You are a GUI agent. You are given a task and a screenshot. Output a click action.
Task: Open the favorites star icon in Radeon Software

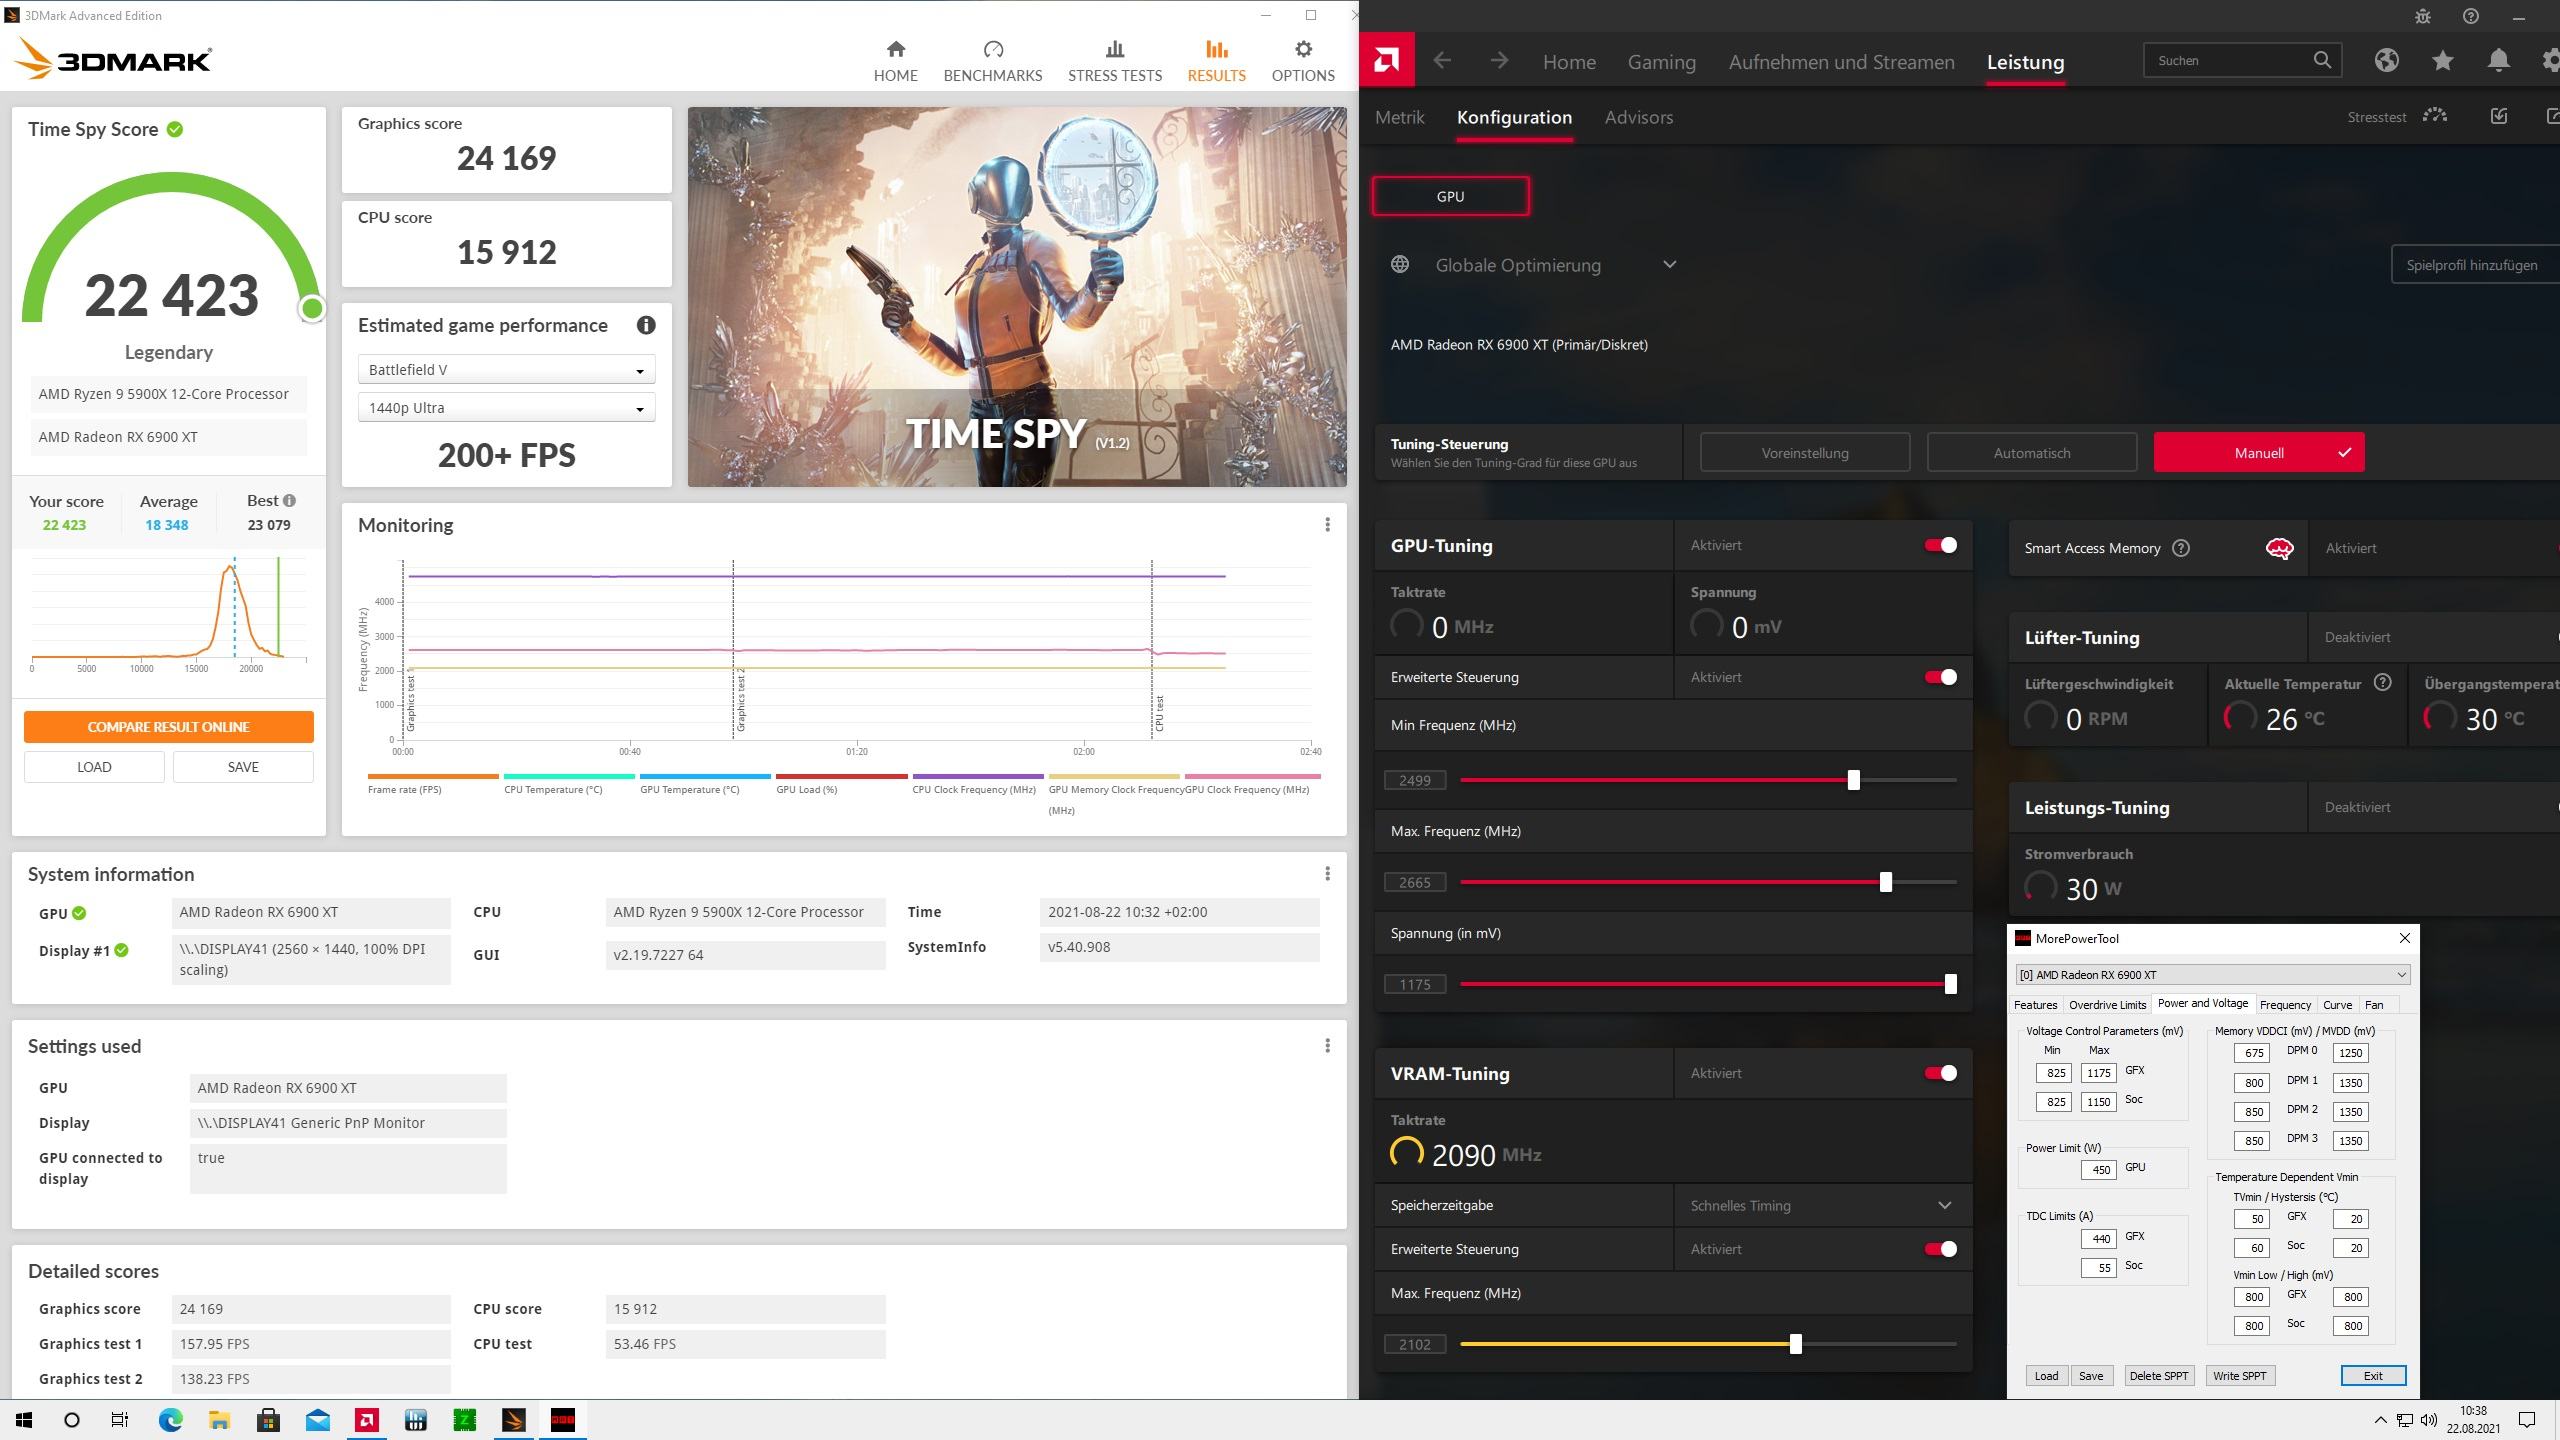2443,60
